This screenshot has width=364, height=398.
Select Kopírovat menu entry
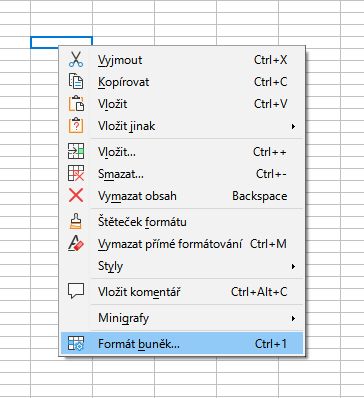pyautogui.click(x=182, y=82)
